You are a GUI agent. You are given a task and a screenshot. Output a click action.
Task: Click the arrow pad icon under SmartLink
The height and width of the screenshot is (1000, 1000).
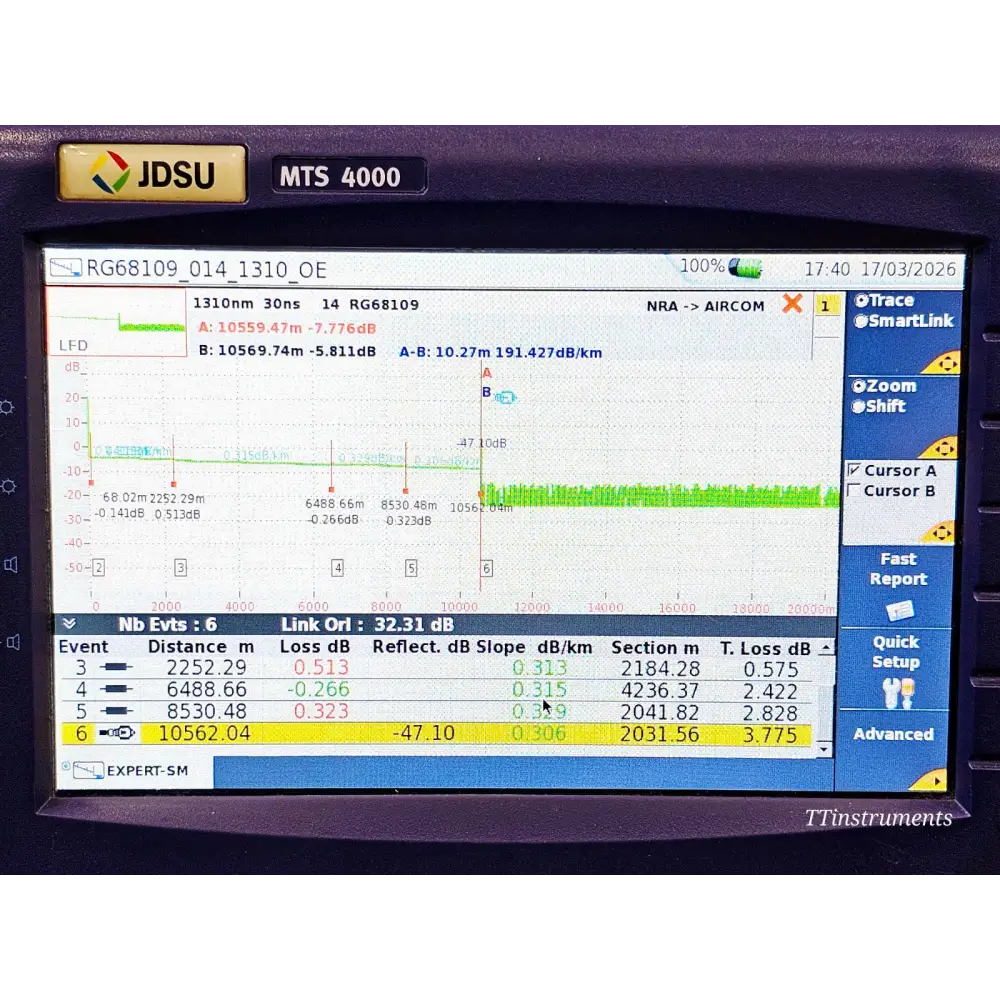click(944, 363)
